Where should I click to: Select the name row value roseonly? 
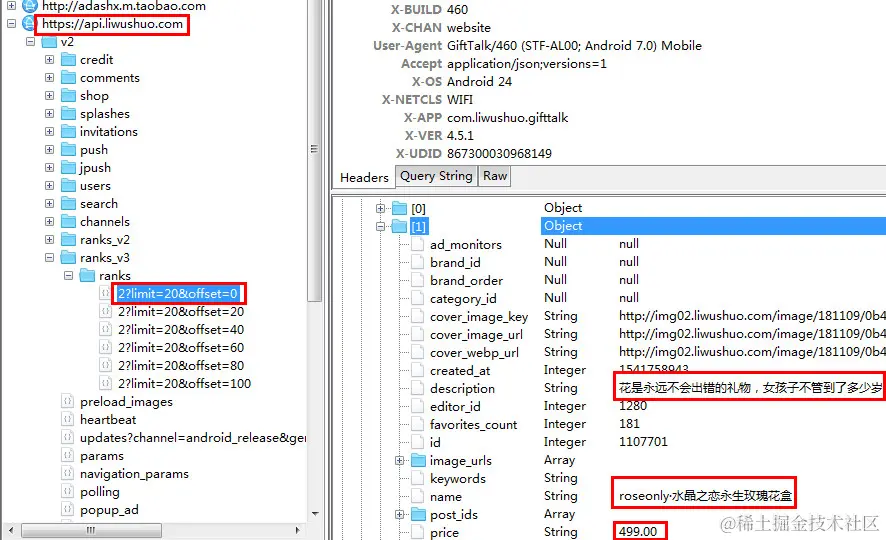click(705, 496)
